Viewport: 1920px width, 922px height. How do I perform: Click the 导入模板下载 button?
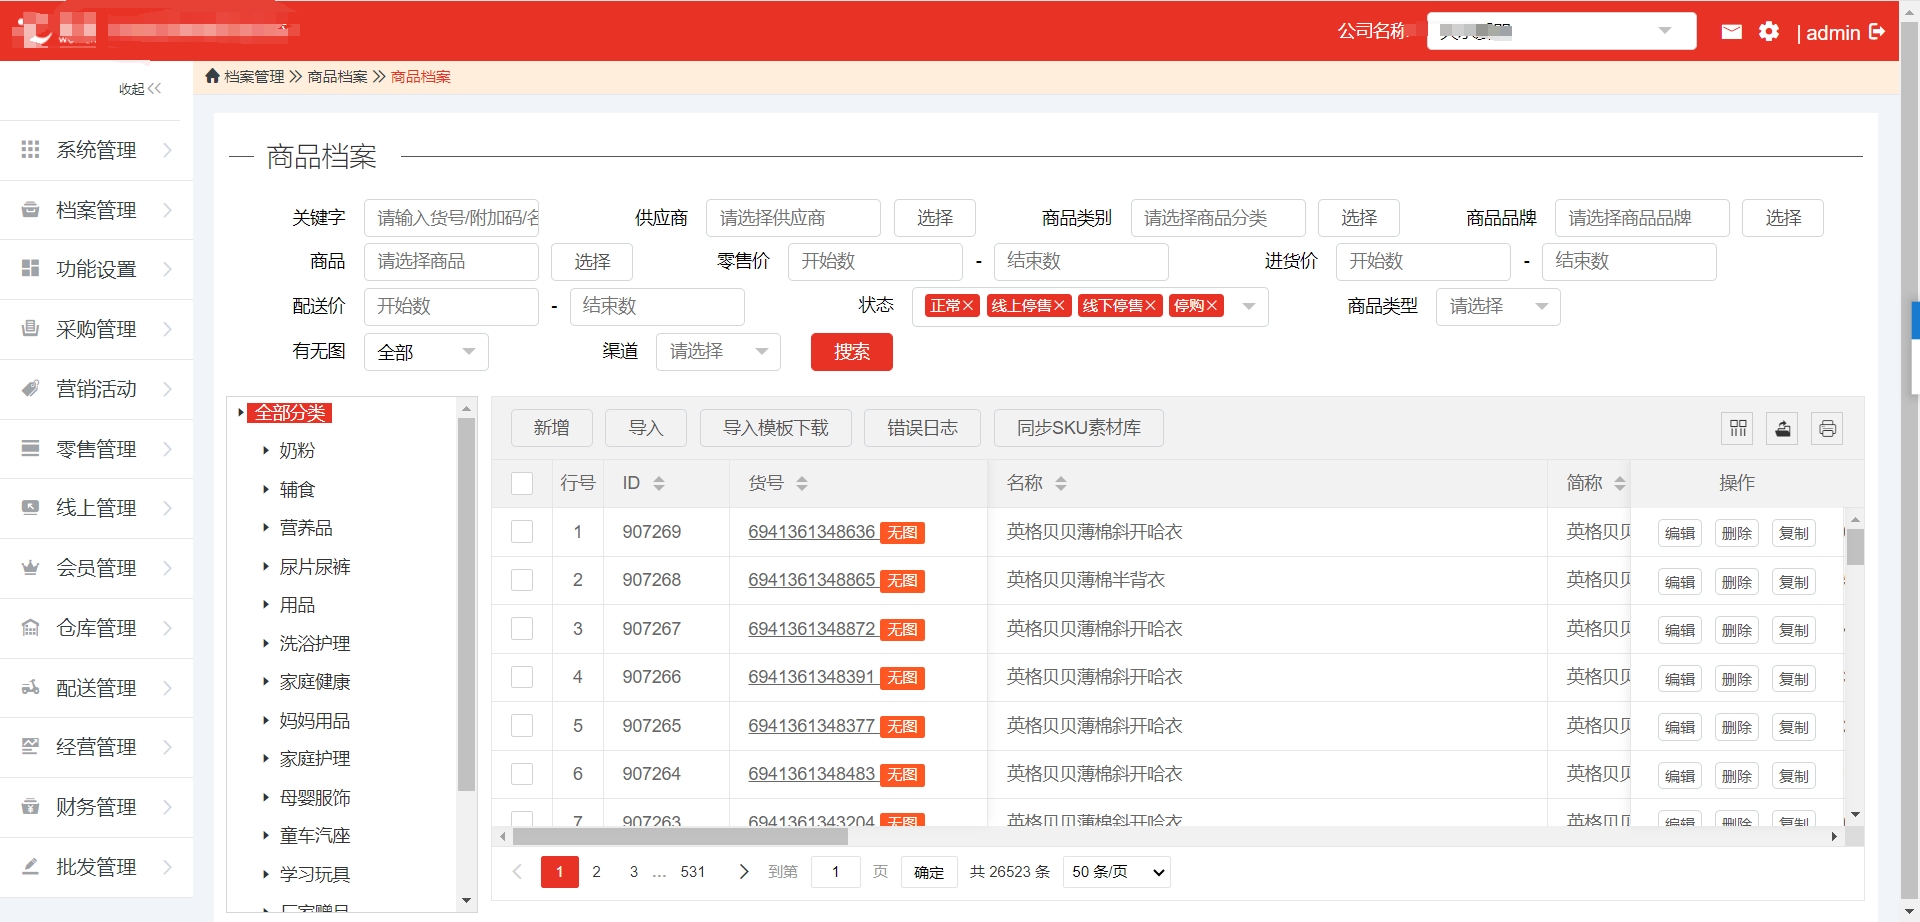coord(776,428)
